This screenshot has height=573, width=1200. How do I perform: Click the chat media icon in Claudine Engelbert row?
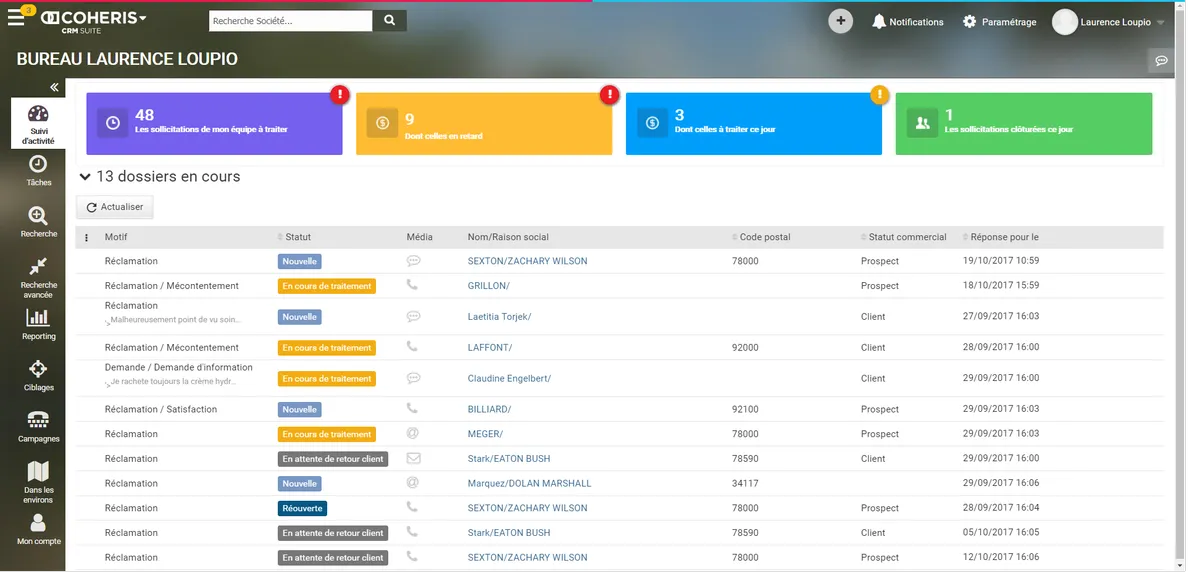click(413, 378)
